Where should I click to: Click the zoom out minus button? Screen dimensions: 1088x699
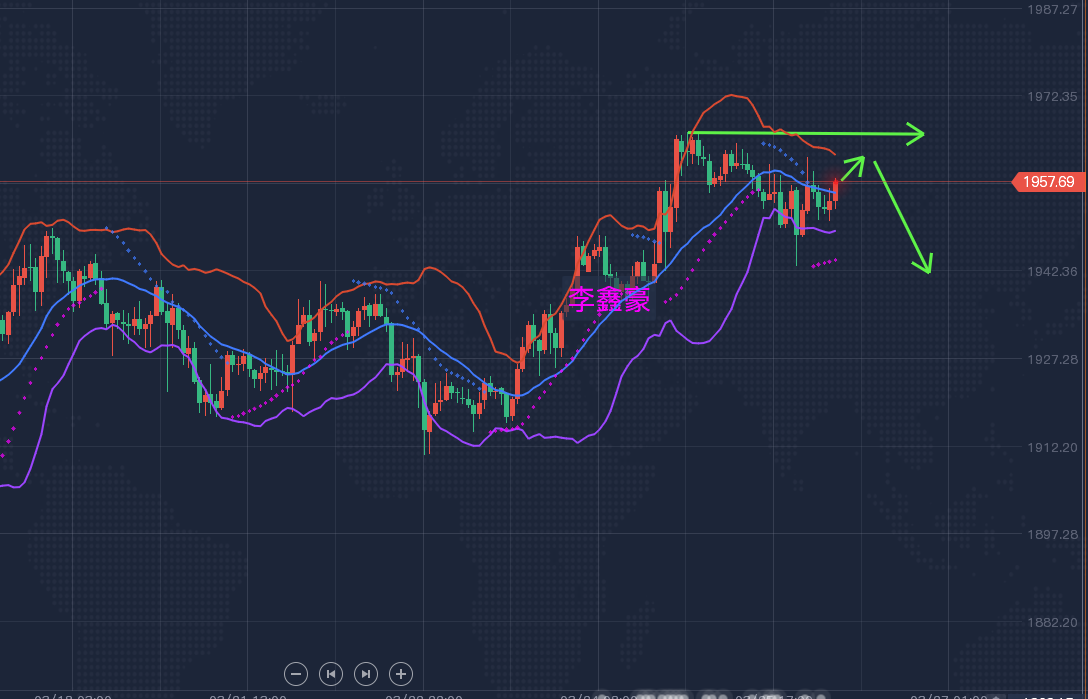[296, 674]
